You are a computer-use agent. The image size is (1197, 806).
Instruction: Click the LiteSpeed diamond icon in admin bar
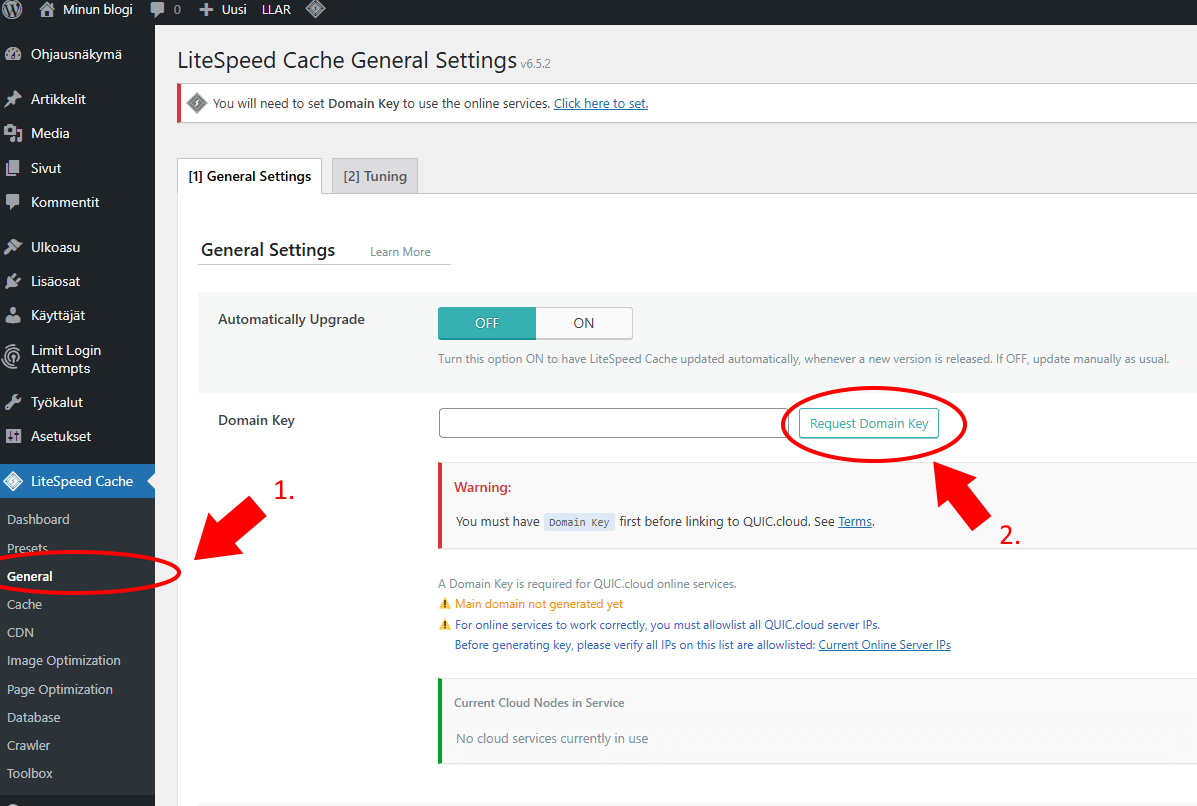pos(315,9)
